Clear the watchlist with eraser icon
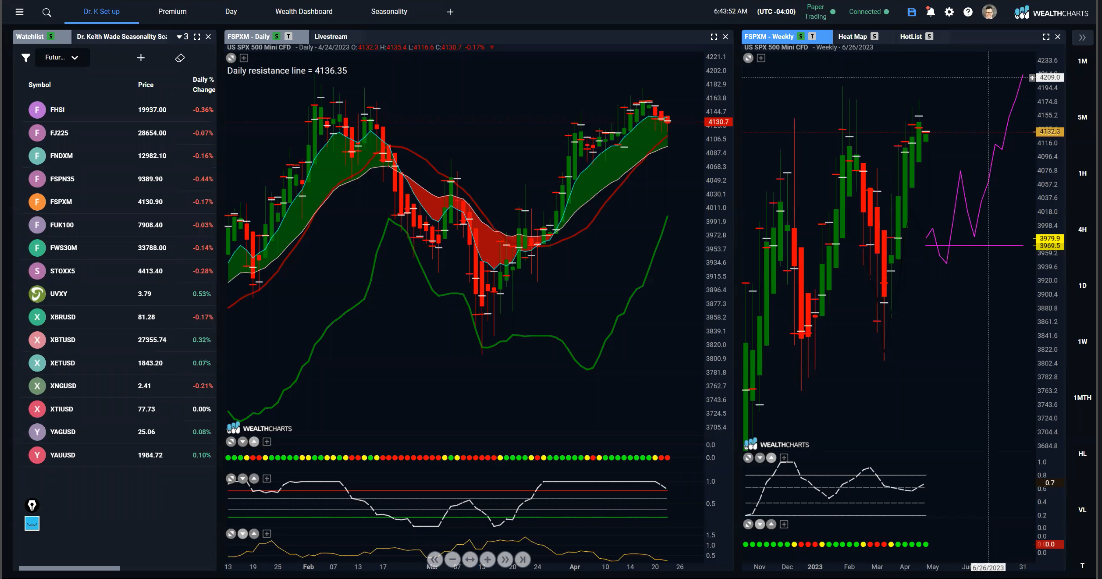 pyautogui.click(x=180, y=58)
